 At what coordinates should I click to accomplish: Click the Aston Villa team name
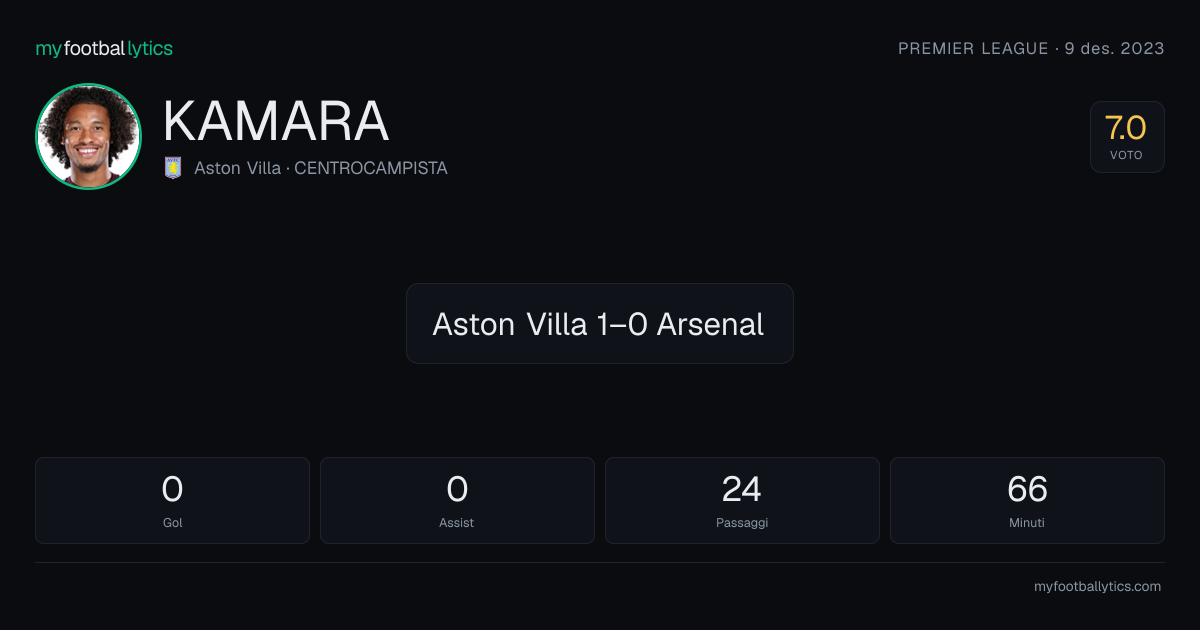click(x=237, y=168)
